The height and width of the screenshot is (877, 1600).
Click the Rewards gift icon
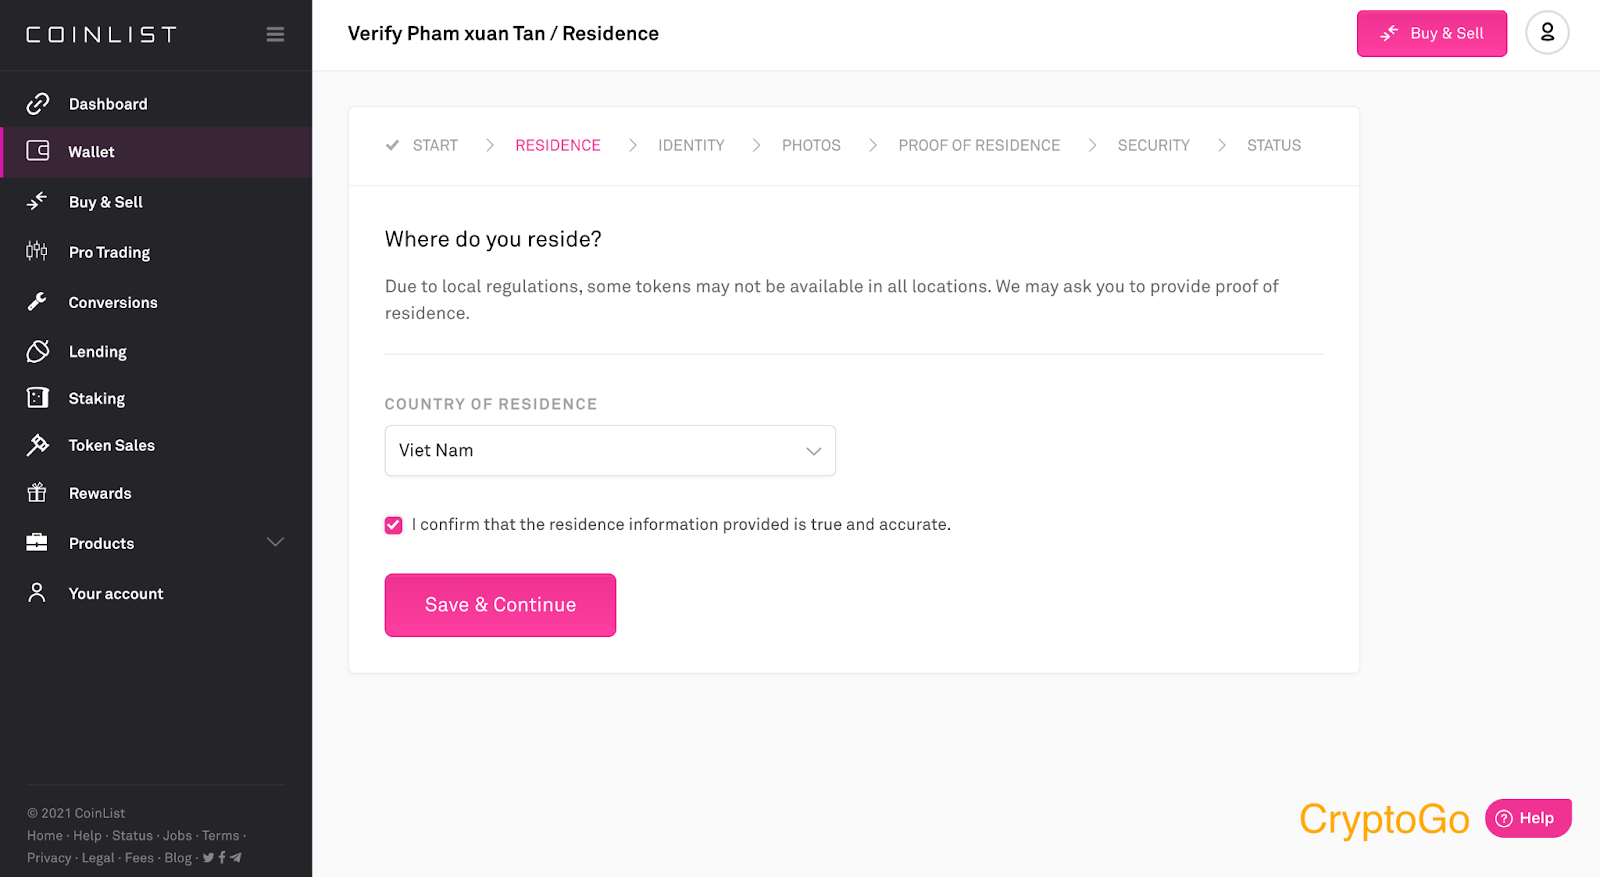click(x=37, y=492)
